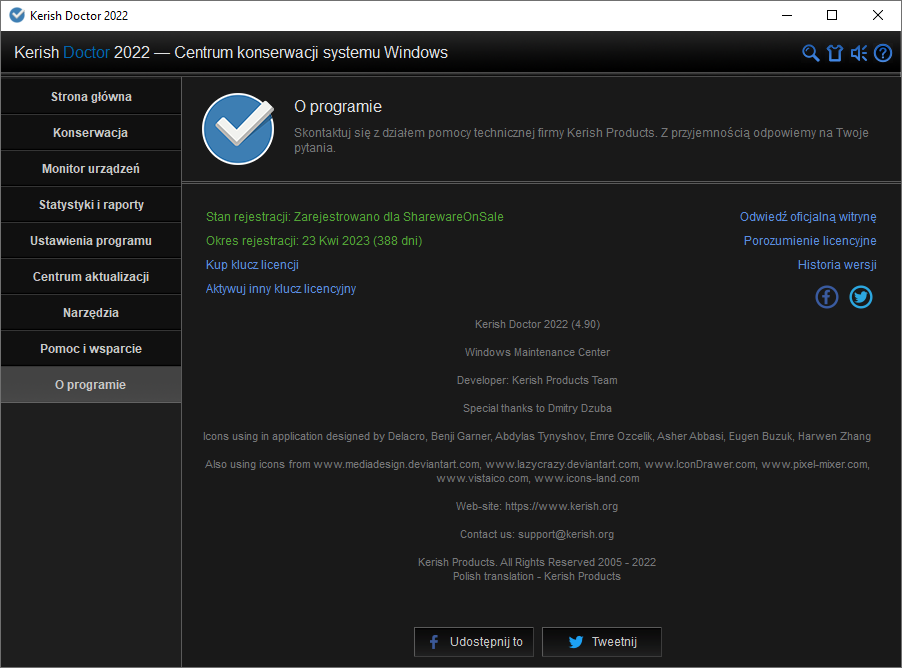Open Odwiedź oficjalną witrynę link
The height and width of the screenshot is (668, 902).
click(x=808, y=217)
